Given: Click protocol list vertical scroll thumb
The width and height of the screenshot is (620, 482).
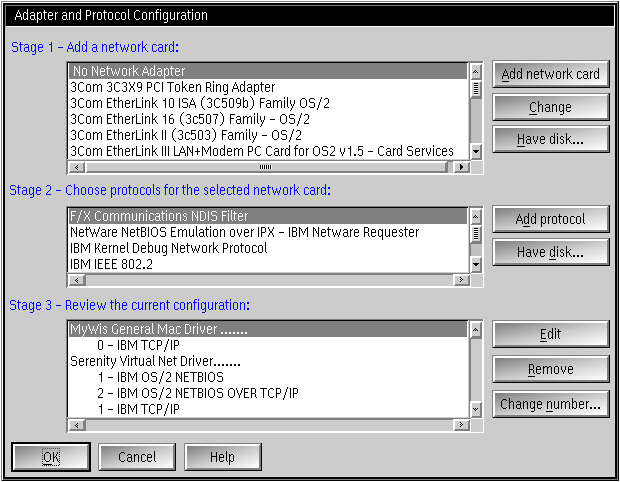Looking at the screenshot, I should pos(476,234).
